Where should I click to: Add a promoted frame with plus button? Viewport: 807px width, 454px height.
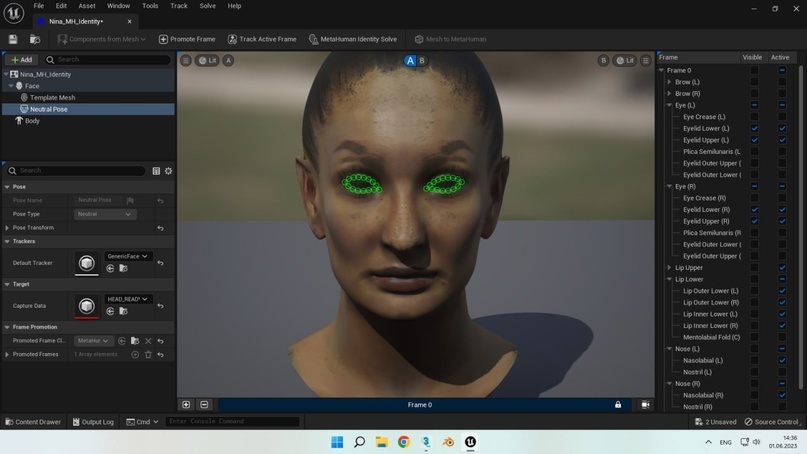[x=186, y=405]
